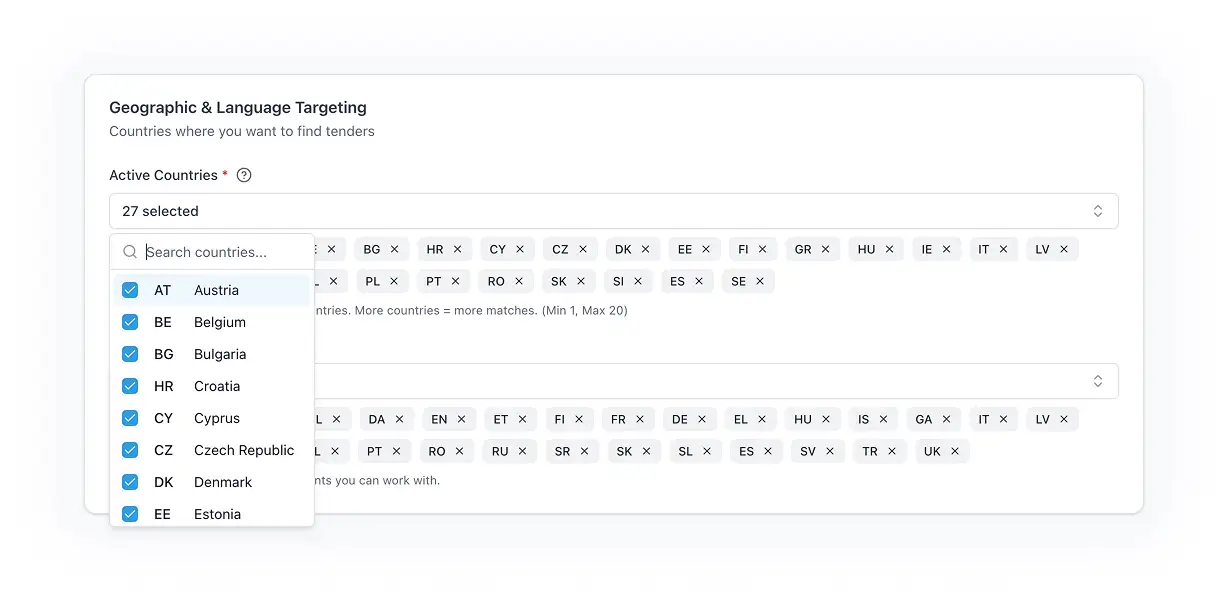Uncheck Cyprus in the country list
The width and height of the screenshot is (1226, 598).
coord(130,418)
